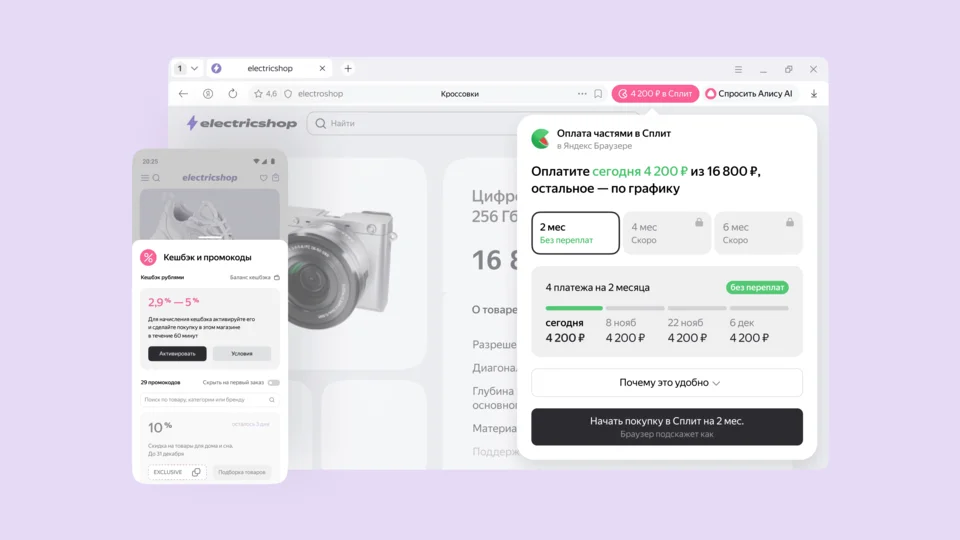This screenshot has width=960, height=540.
Task: Click Начать покупку в Сплит на 2 мес.
Action: coord(667,427)
